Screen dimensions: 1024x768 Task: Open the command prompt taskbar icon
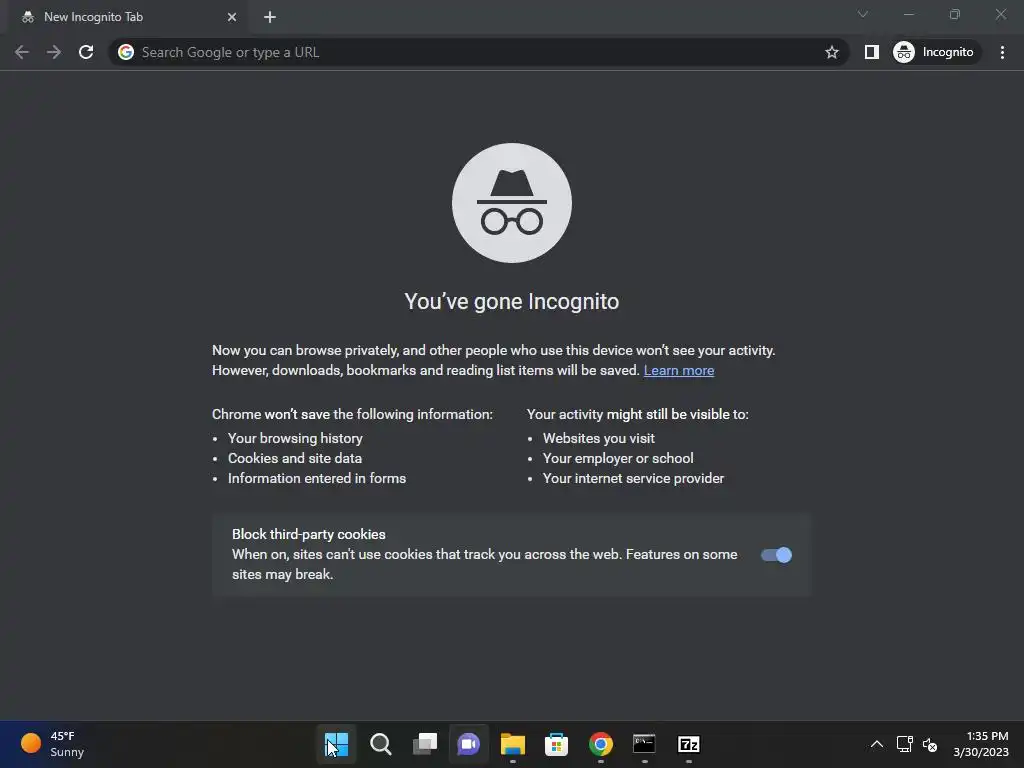point(645,744)
